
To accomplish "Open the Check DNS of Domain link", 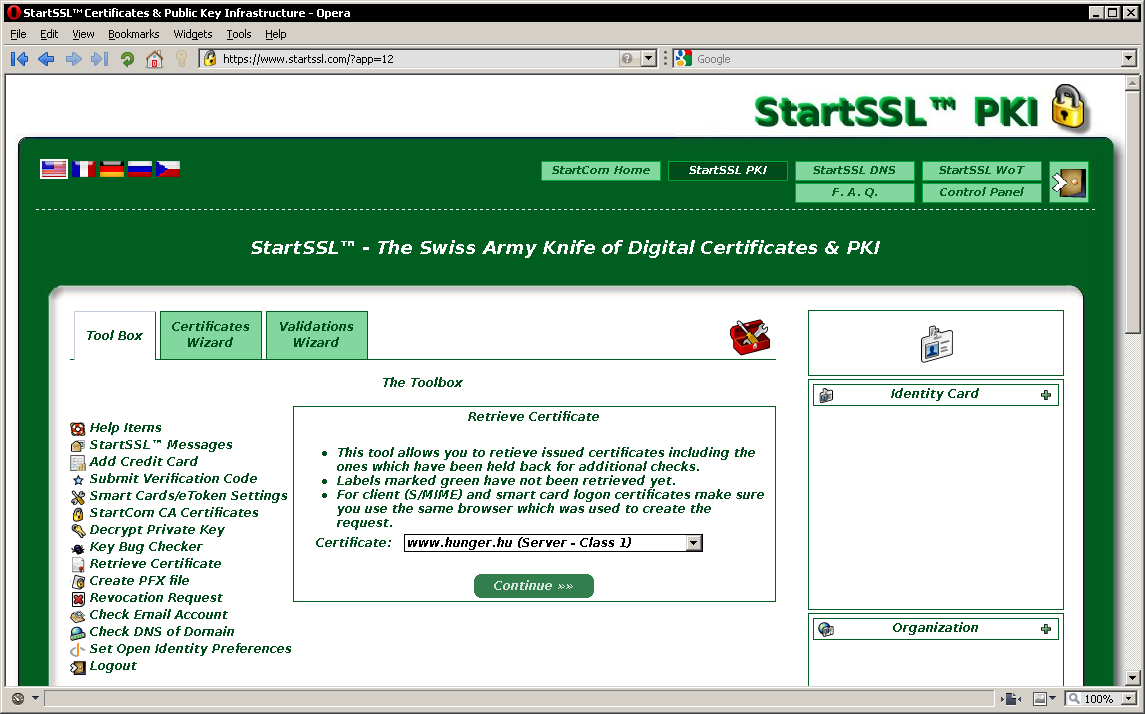I will tap(162, 632).
